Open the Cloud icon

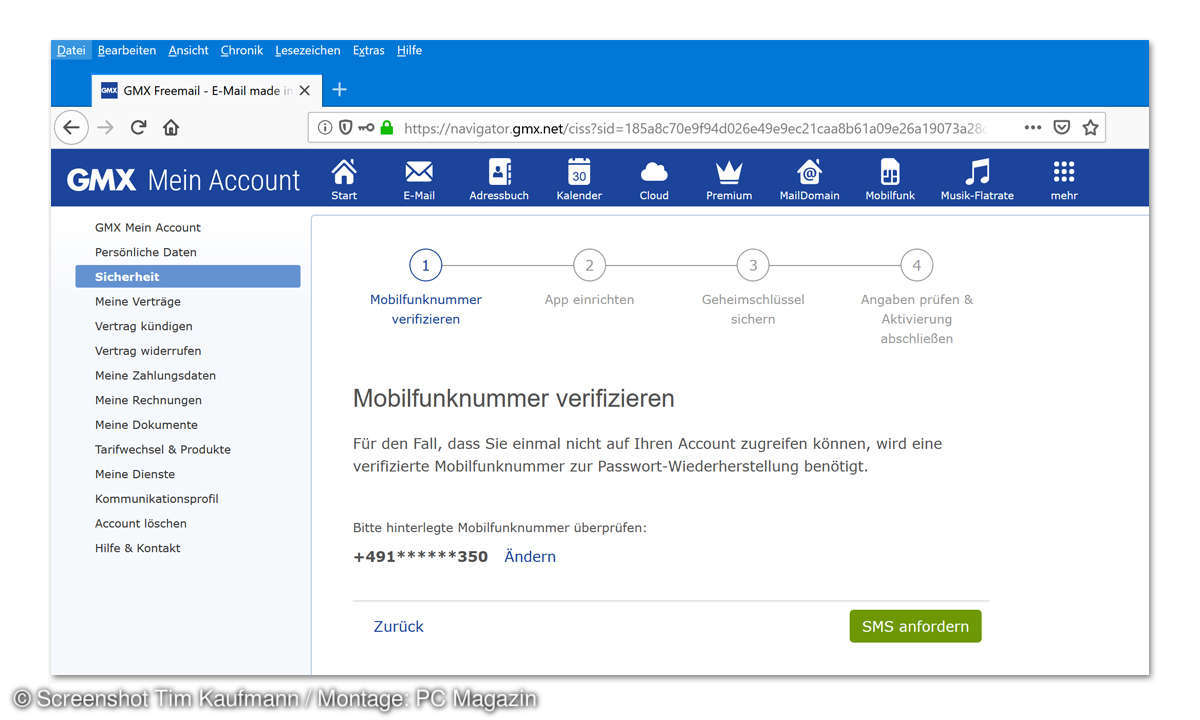[x=654, y=172]
